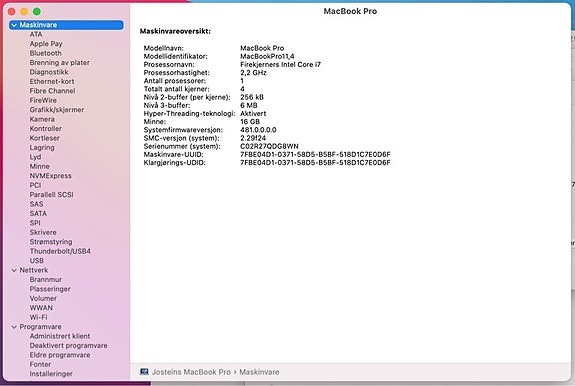Select Eldre programvare in sidebar
575x386 pixels.
tap(60, 356)
